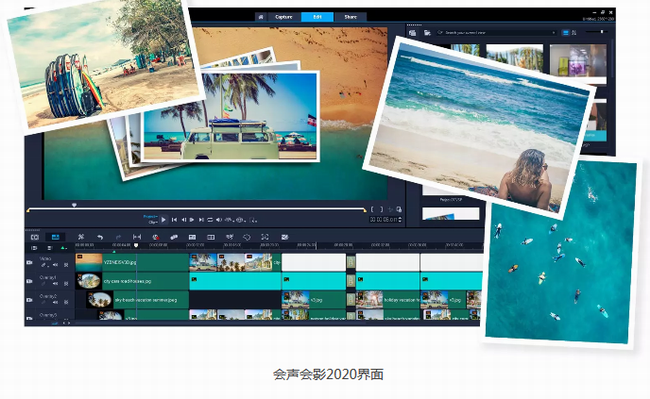Step forward one frame
This screenshot has height=399, width=650.
tap(192, 220)
